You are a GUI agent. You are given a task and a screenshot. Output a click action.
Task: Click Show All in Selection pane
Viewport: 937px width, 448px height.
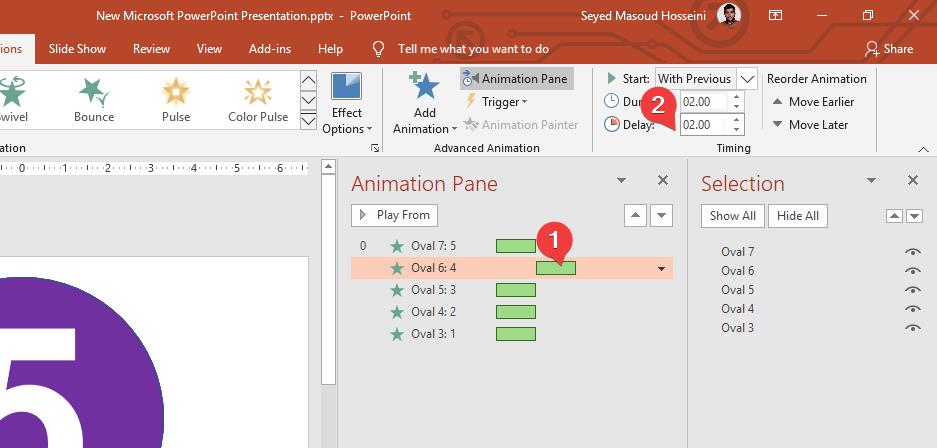click(x=733, y=216)
